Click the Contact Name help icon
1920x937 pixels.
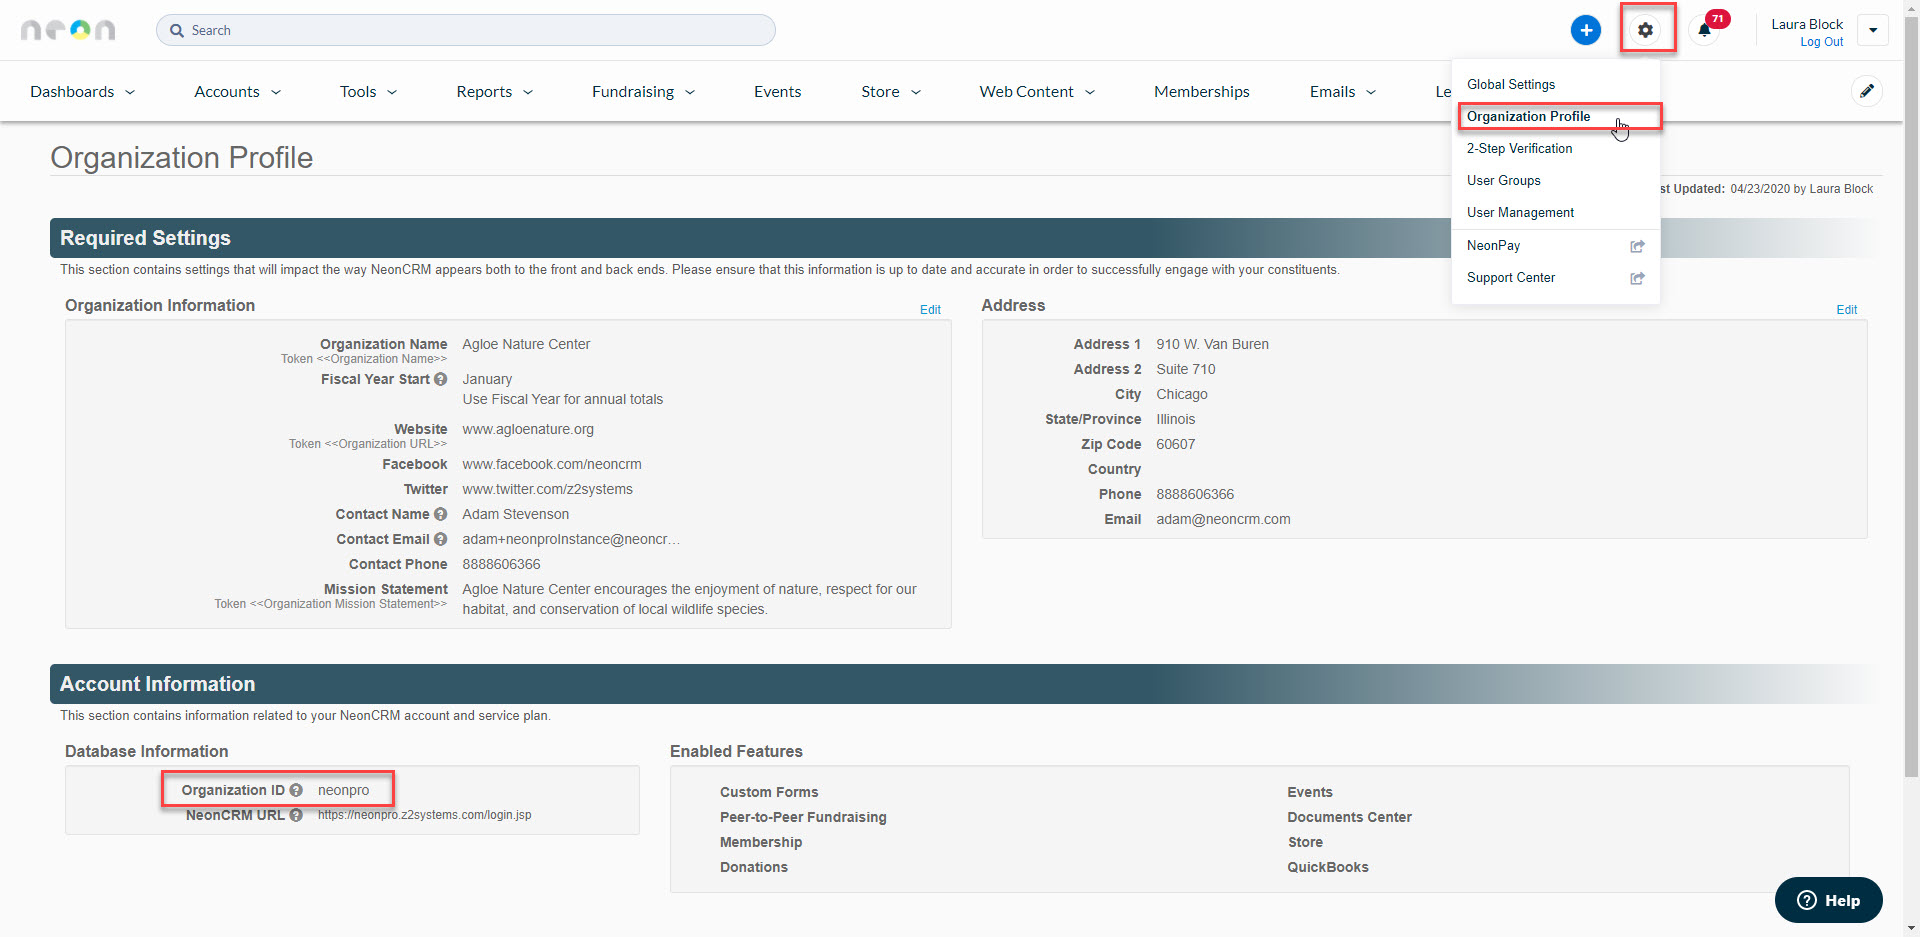(x=440, y=514)
